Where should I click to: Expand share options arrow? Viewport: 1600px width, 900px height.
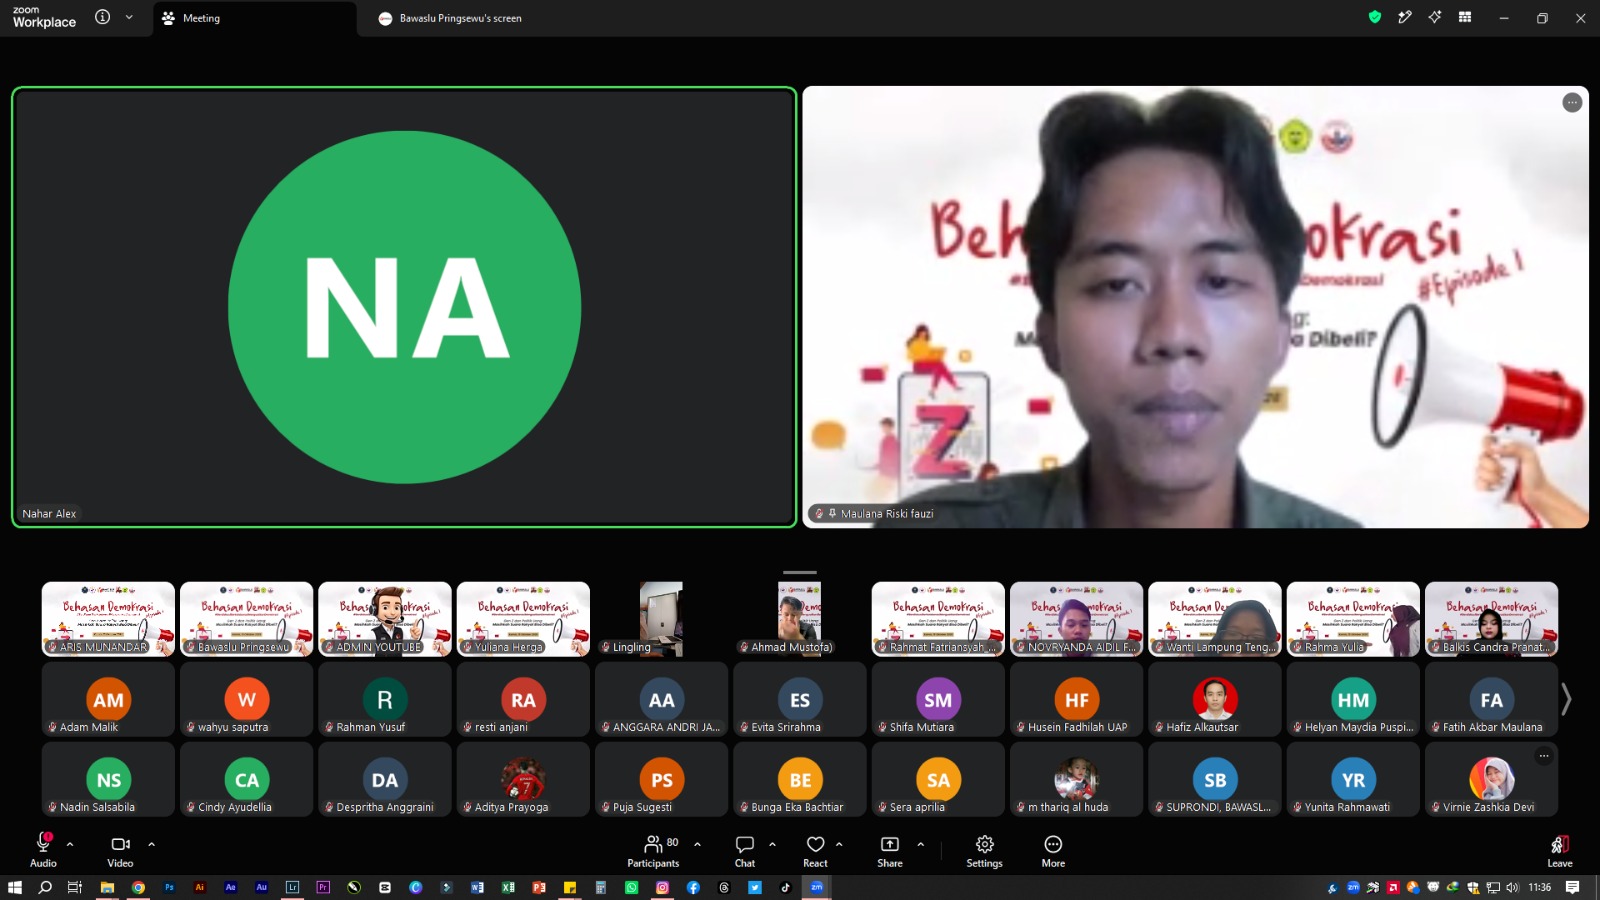[920, 844]
